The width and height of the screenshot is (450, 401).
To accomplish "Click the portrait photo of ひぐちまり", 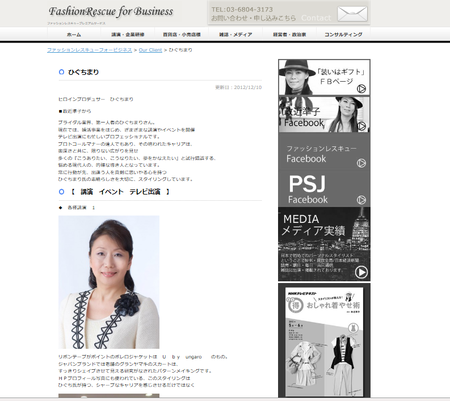I will tap(109, 282).
